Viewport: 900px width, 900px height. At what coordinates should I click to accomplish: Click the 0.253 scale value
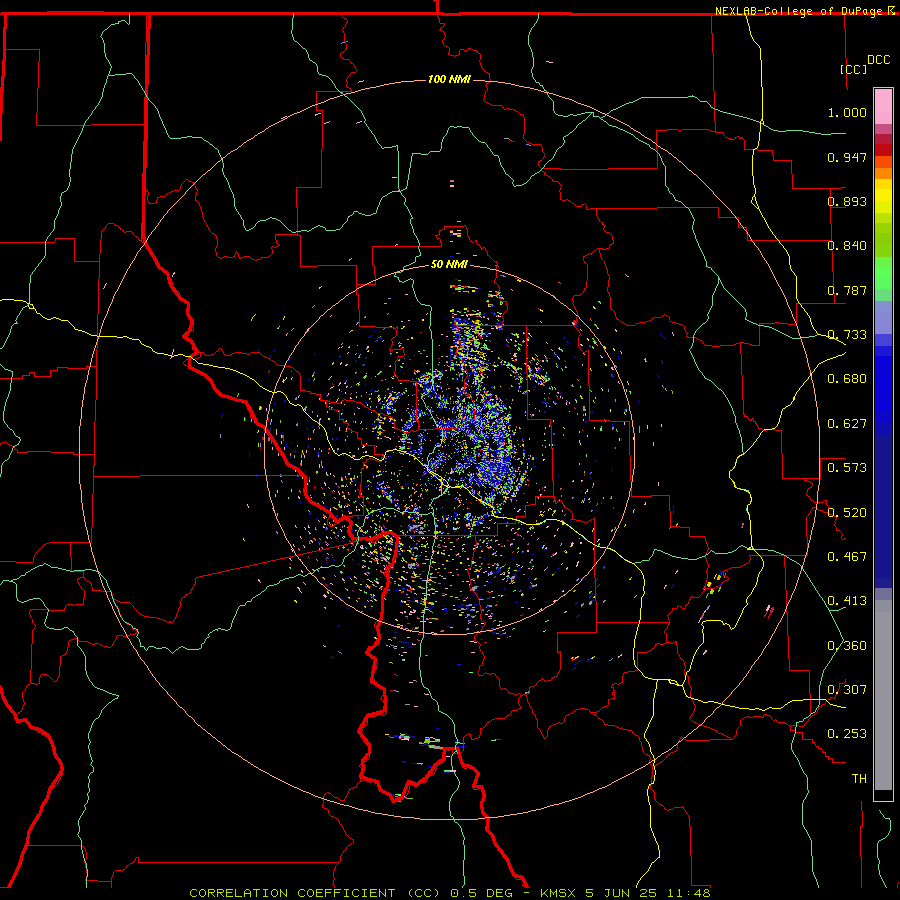[x=847, y=734]
